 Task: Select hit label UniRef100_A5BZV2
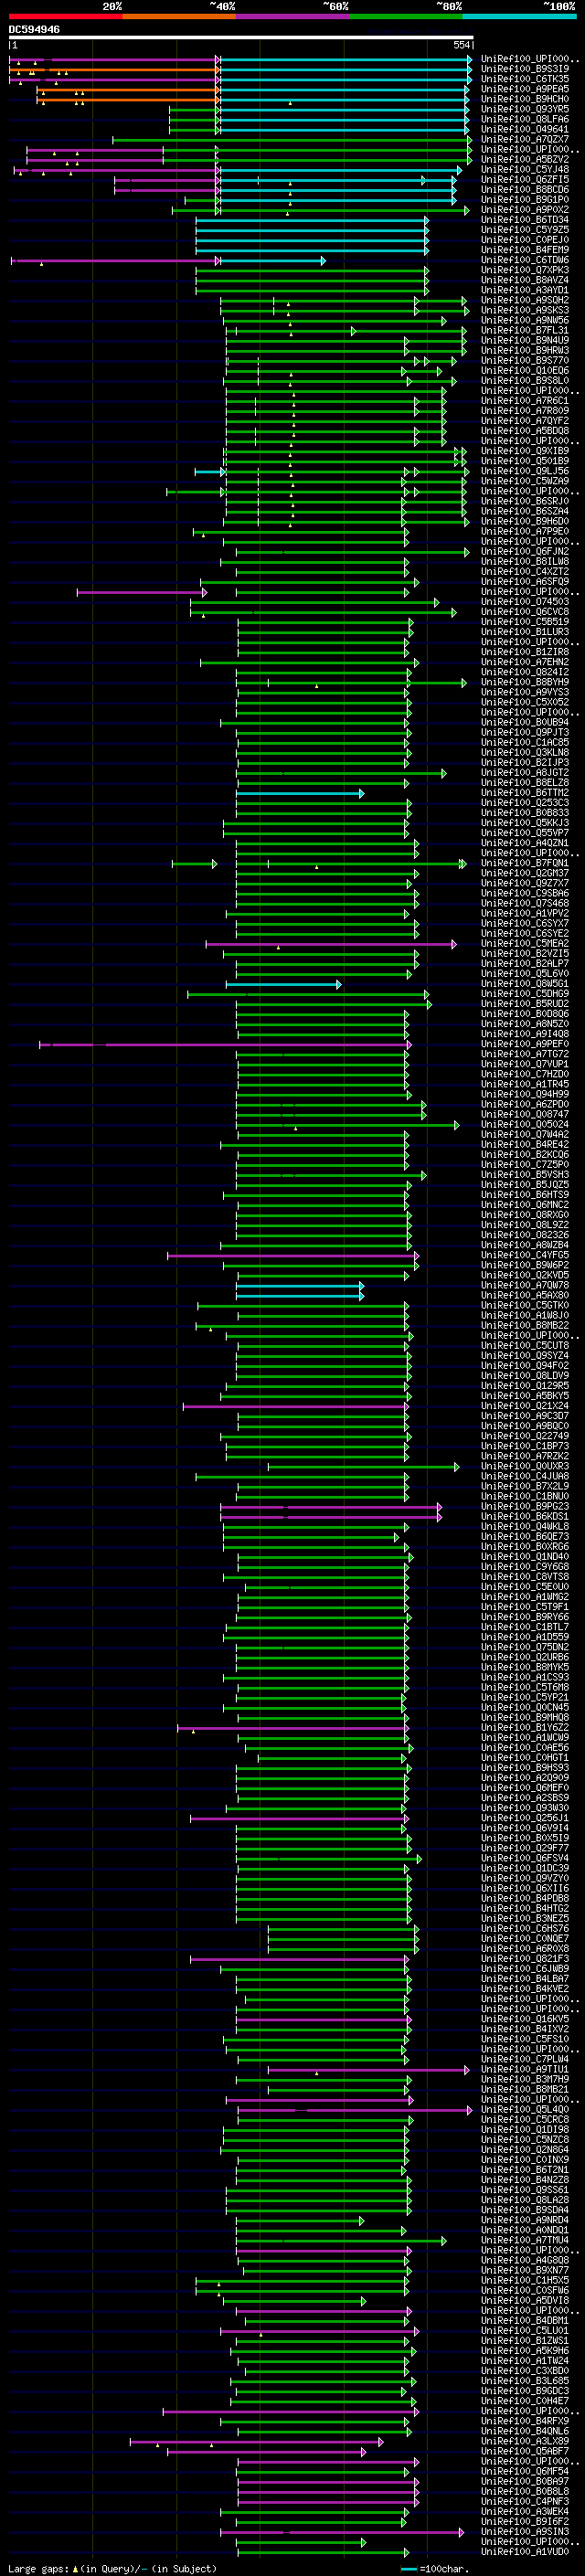(525, 159)
